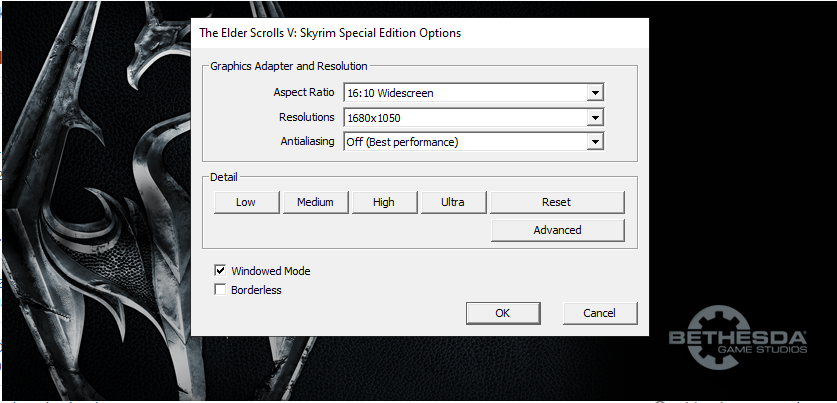This screenshot has height=403, width=837.
Task: Select the Low detail preset
Action: click(x=246, y=202)
